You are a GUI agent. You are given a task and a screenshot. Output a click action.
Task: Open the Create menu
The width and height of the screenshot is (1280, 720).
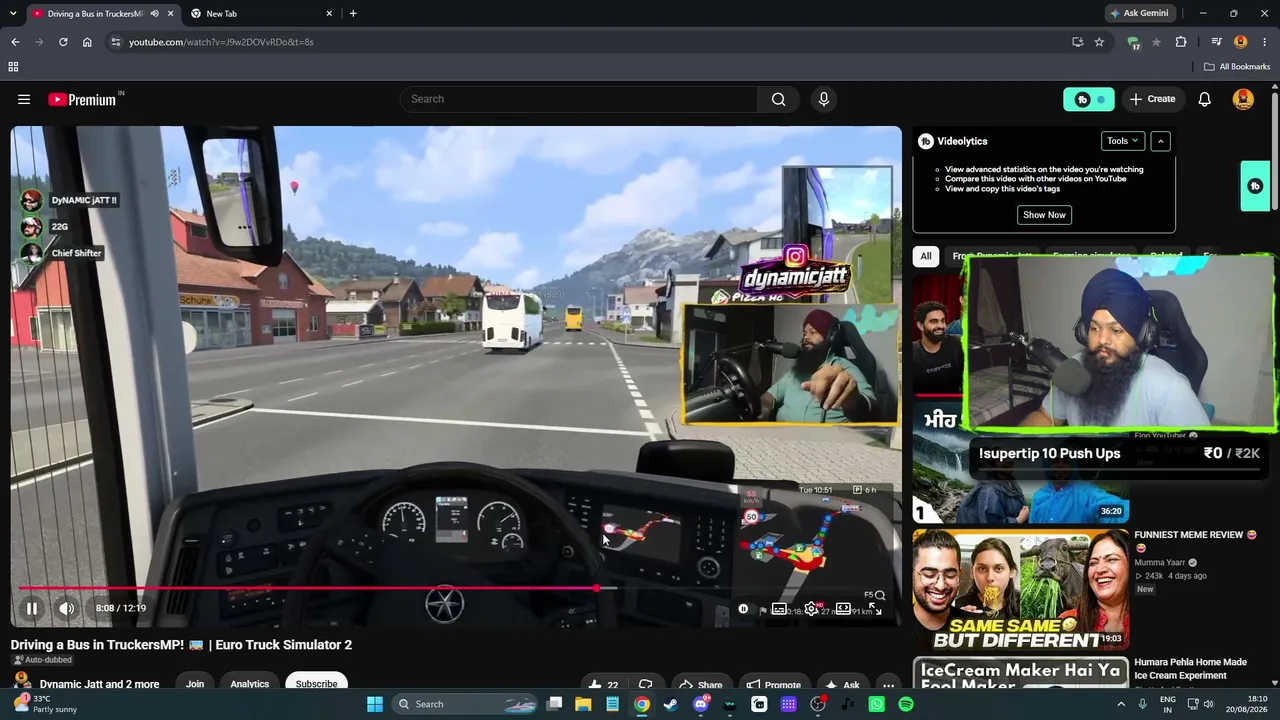coord(1152,99)
